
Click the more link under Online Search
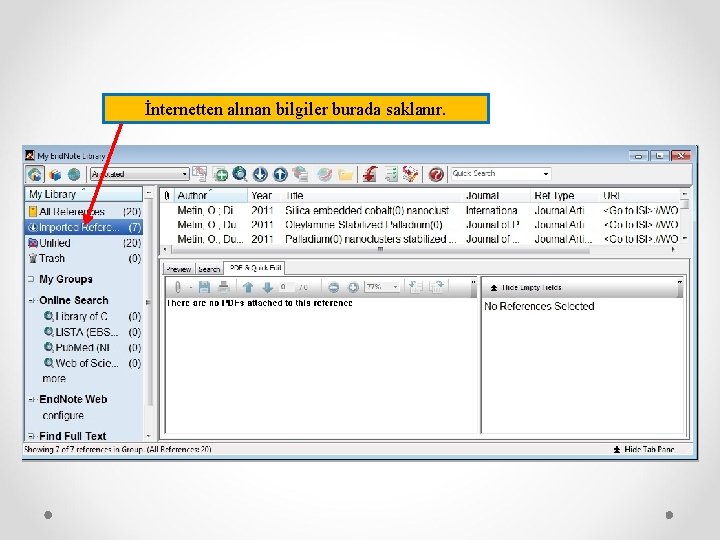[x=54, y=379]
